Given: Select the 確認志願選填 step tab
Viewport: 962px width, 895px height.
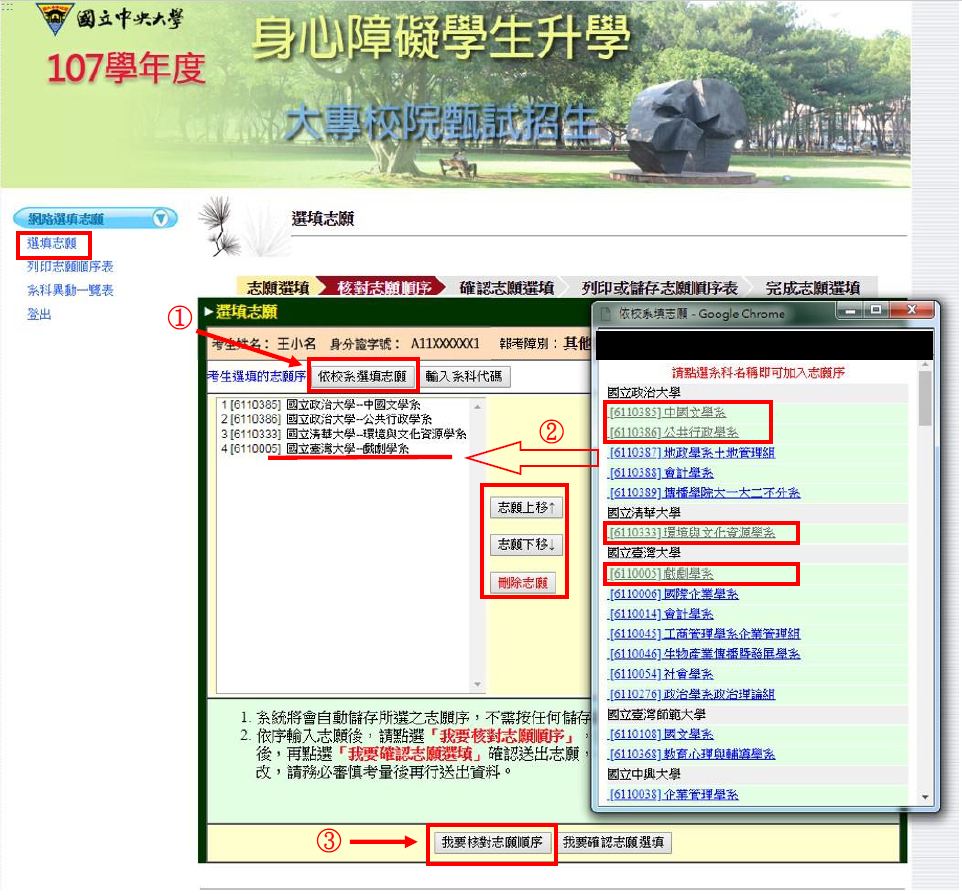Looking at the screenshot, I should click(507, 287).
